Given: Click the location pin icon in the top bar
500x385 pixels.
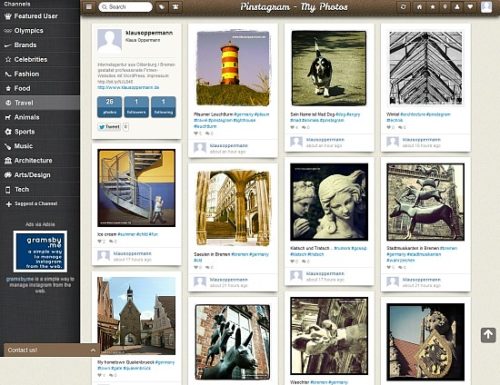Looking at the screenshot, I should (x=445, y=7).
